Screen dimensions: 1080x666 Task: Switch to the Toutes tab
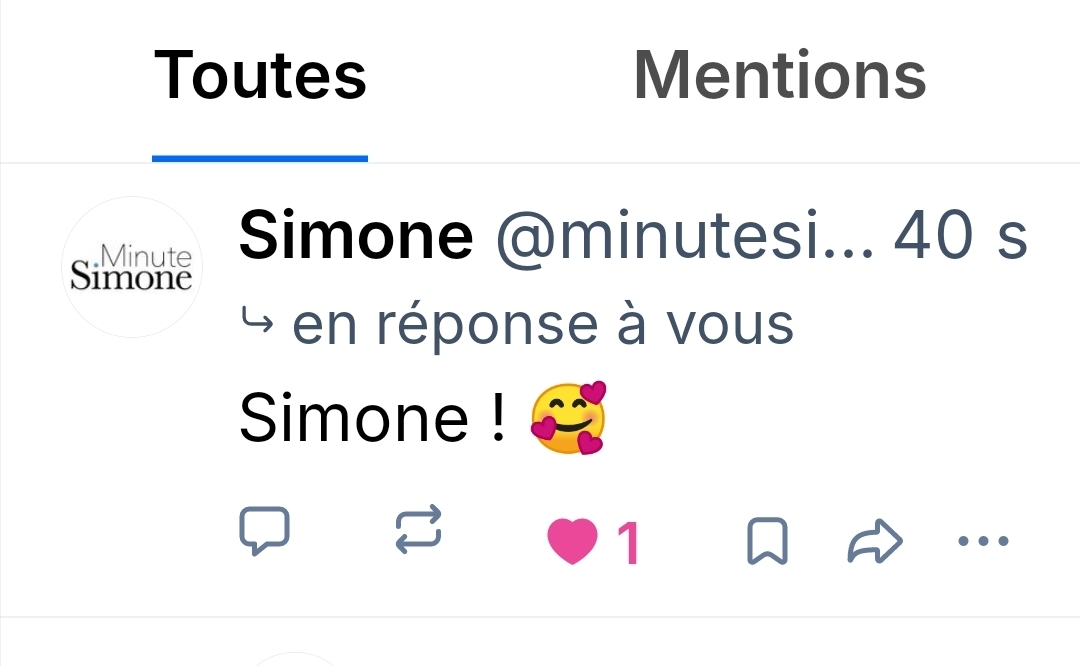pos(260,76)
